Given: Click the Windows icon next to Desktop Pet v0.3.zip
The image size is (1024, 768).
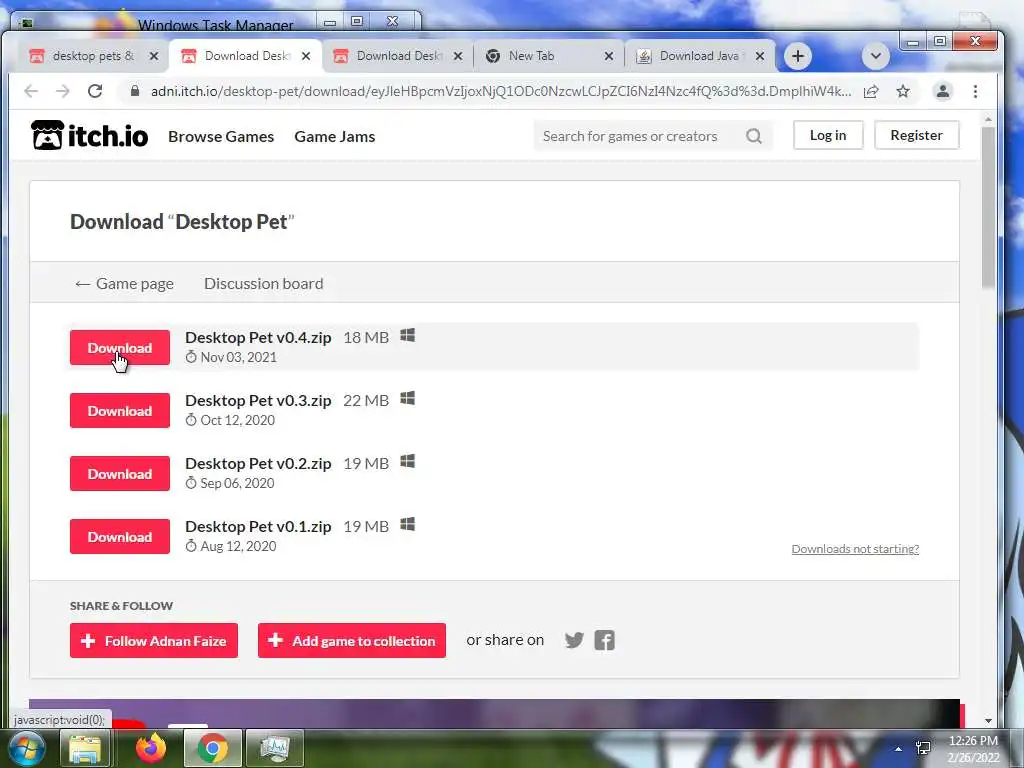Looking at the screenshot, I should 408,398.
